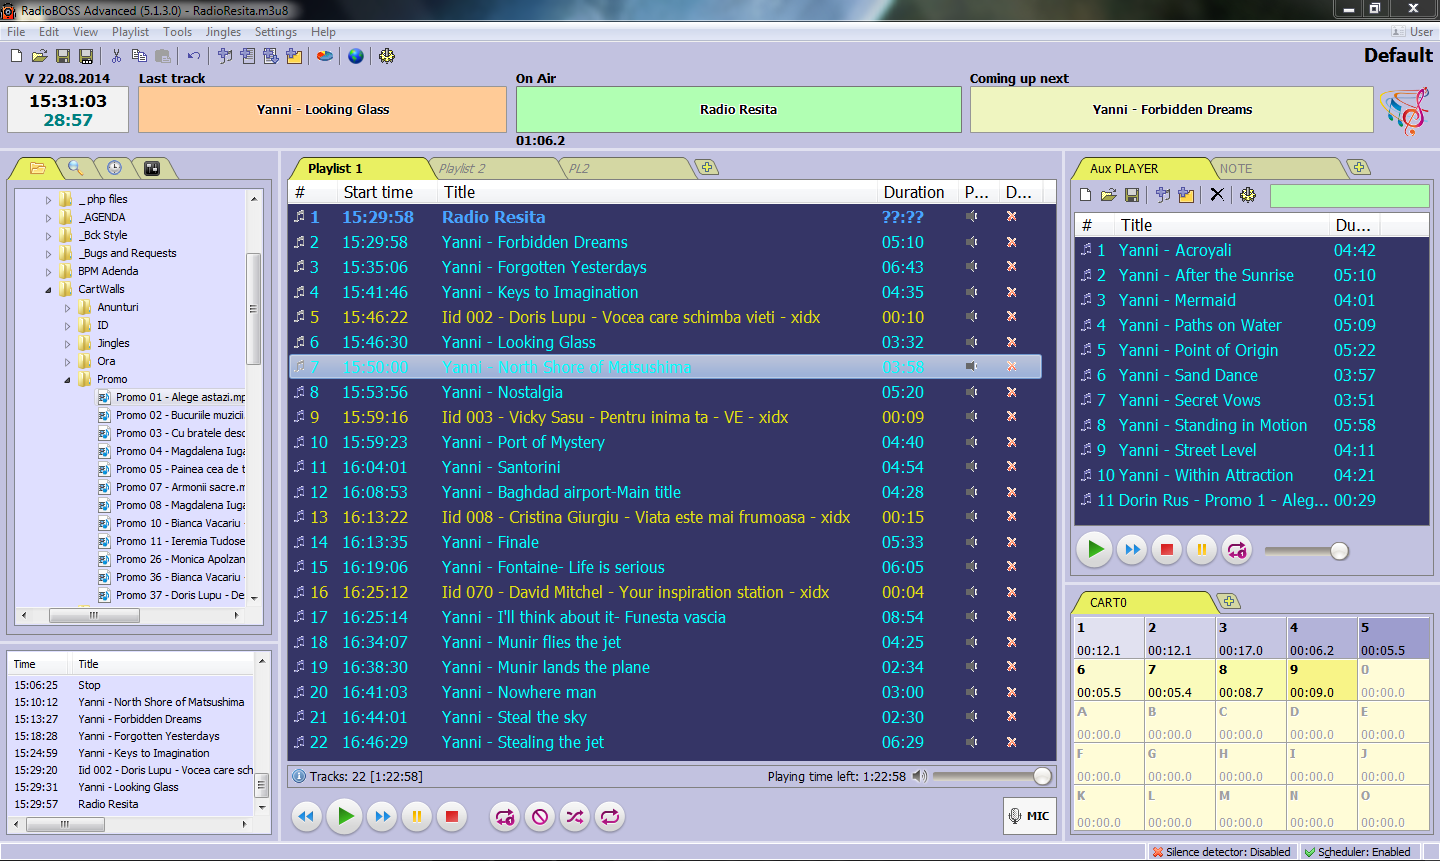Image resolution: width=1440 pixels, height=861 pixels.
Task: Click the Aux Player volume slider
Action: [1306, 550]
